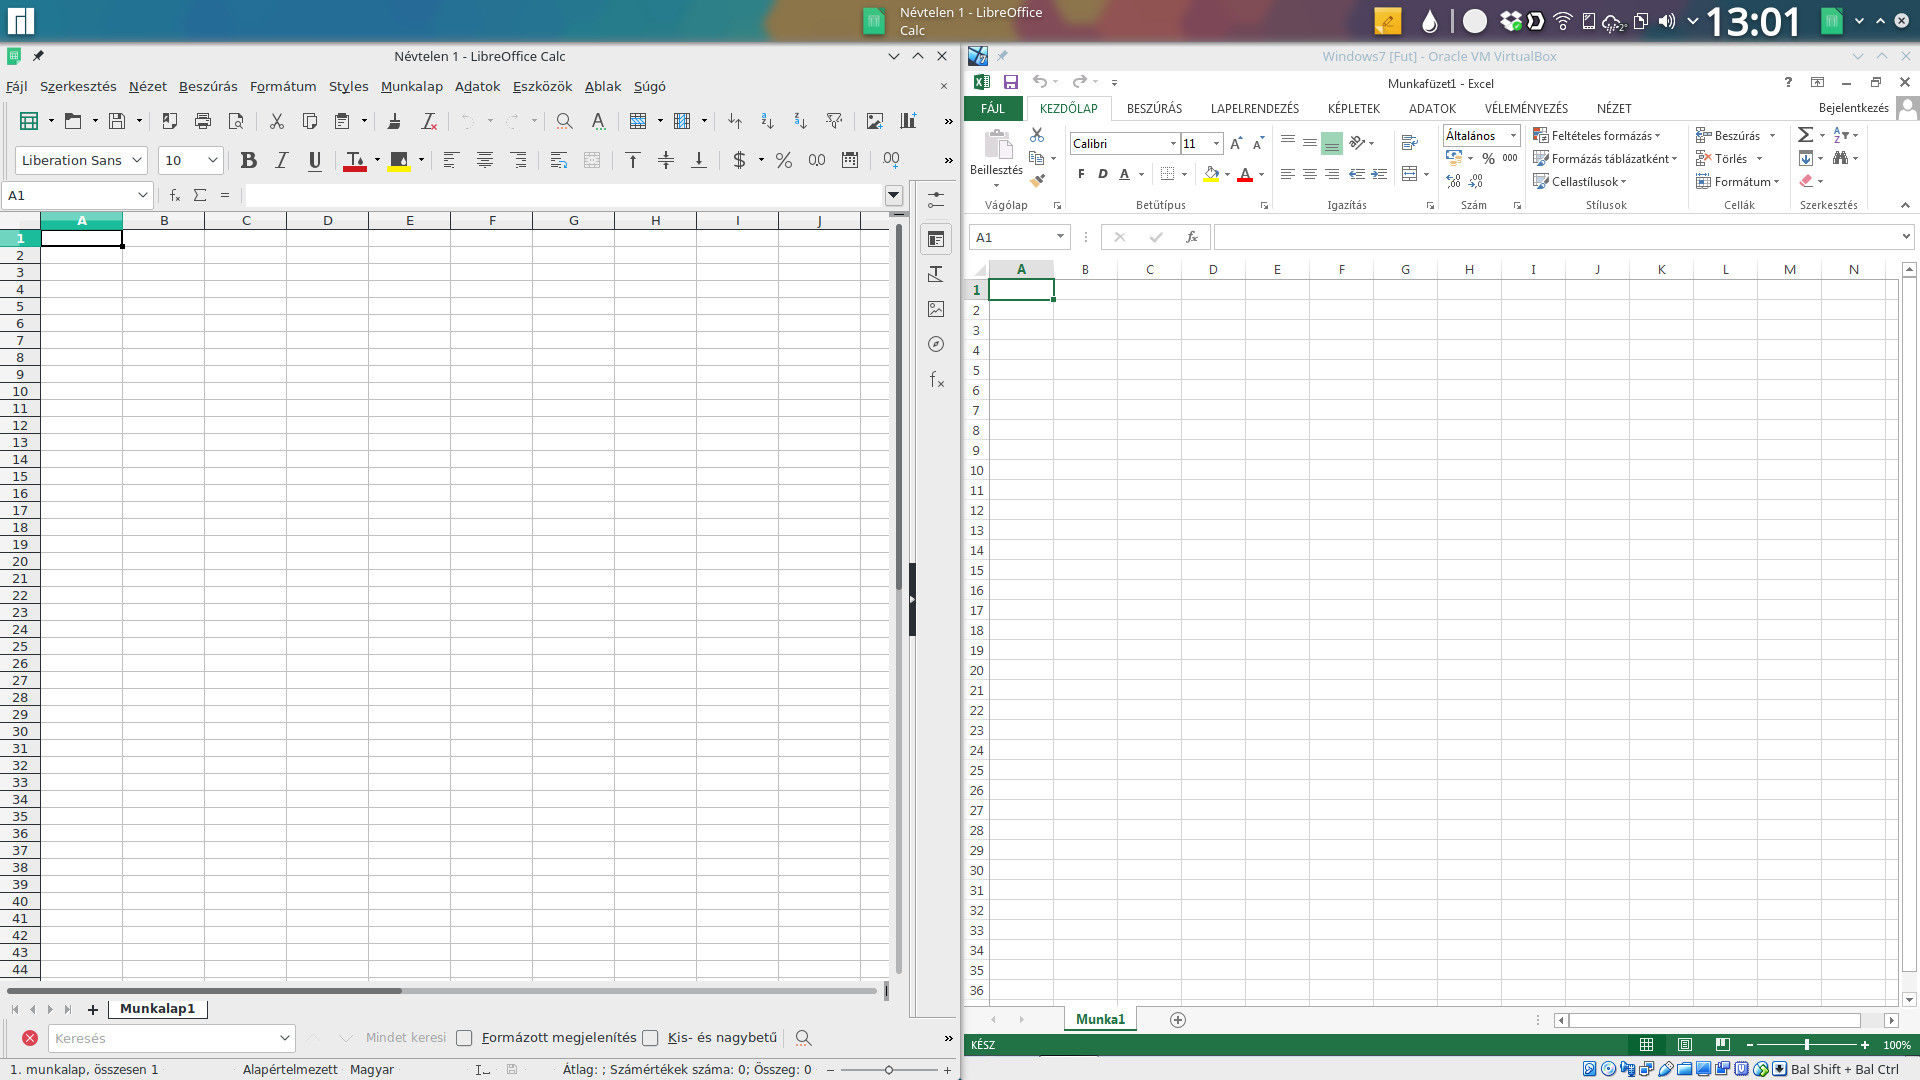
Task: Toggle Wrap Text in LibreOffice Calc toolbar
Action: tap(559, 160)
